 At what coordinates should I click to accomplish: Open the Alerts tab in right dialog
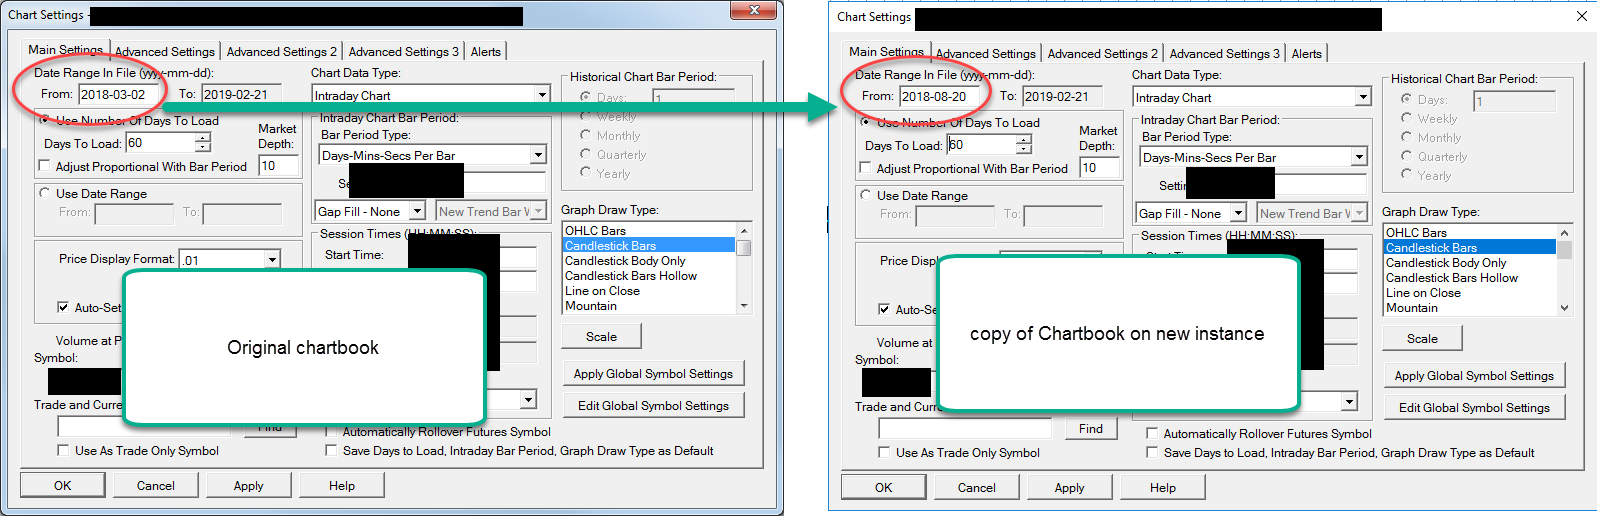point(1306,53)
